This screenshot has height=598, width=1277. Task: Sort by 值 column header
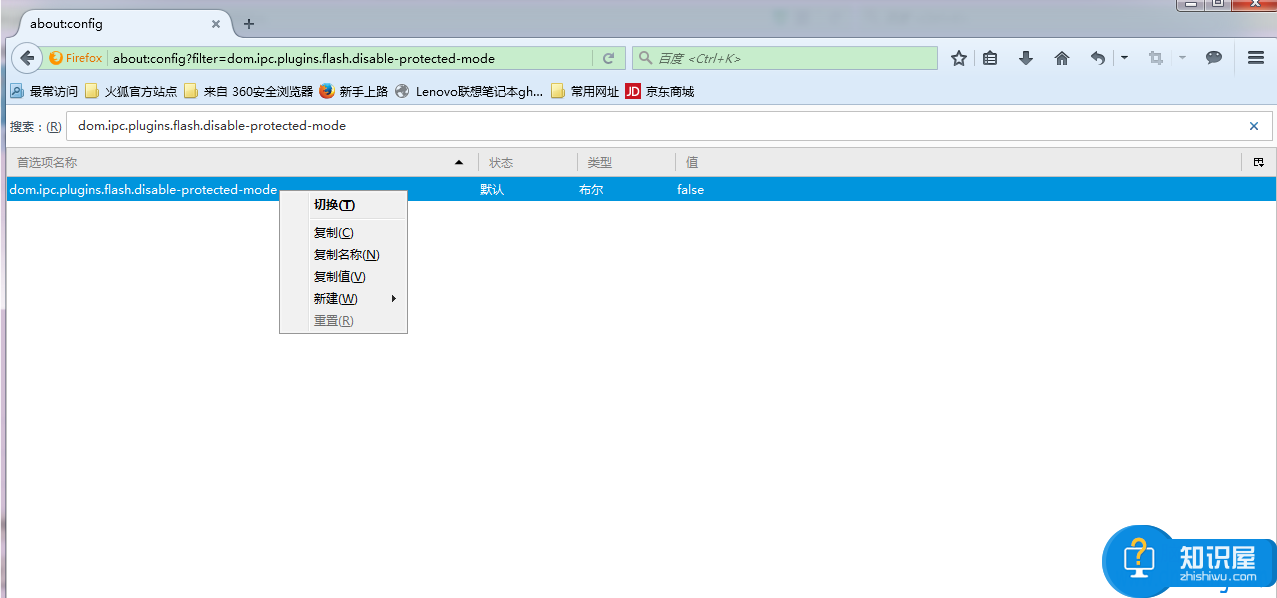pyautogui.click(x=958, y=162)
